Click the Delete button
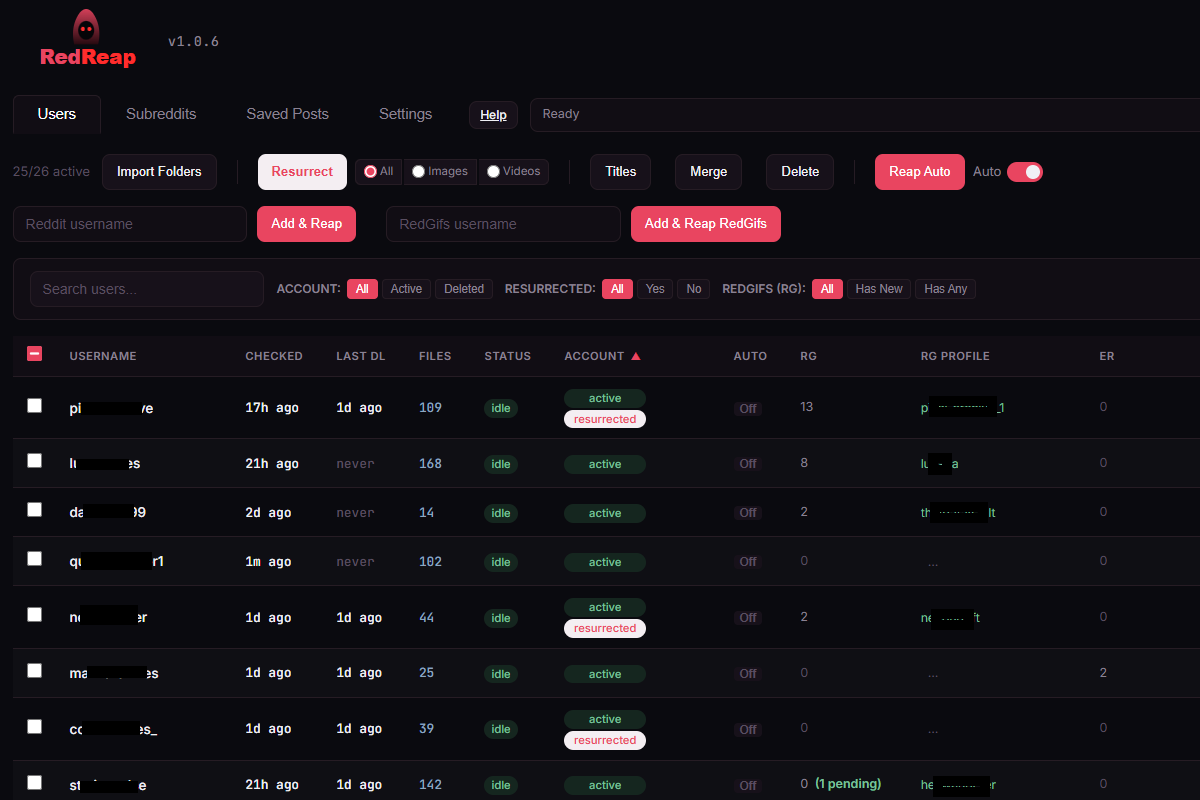The height and width of the screenshot is (800, 1200). (800, 172)
